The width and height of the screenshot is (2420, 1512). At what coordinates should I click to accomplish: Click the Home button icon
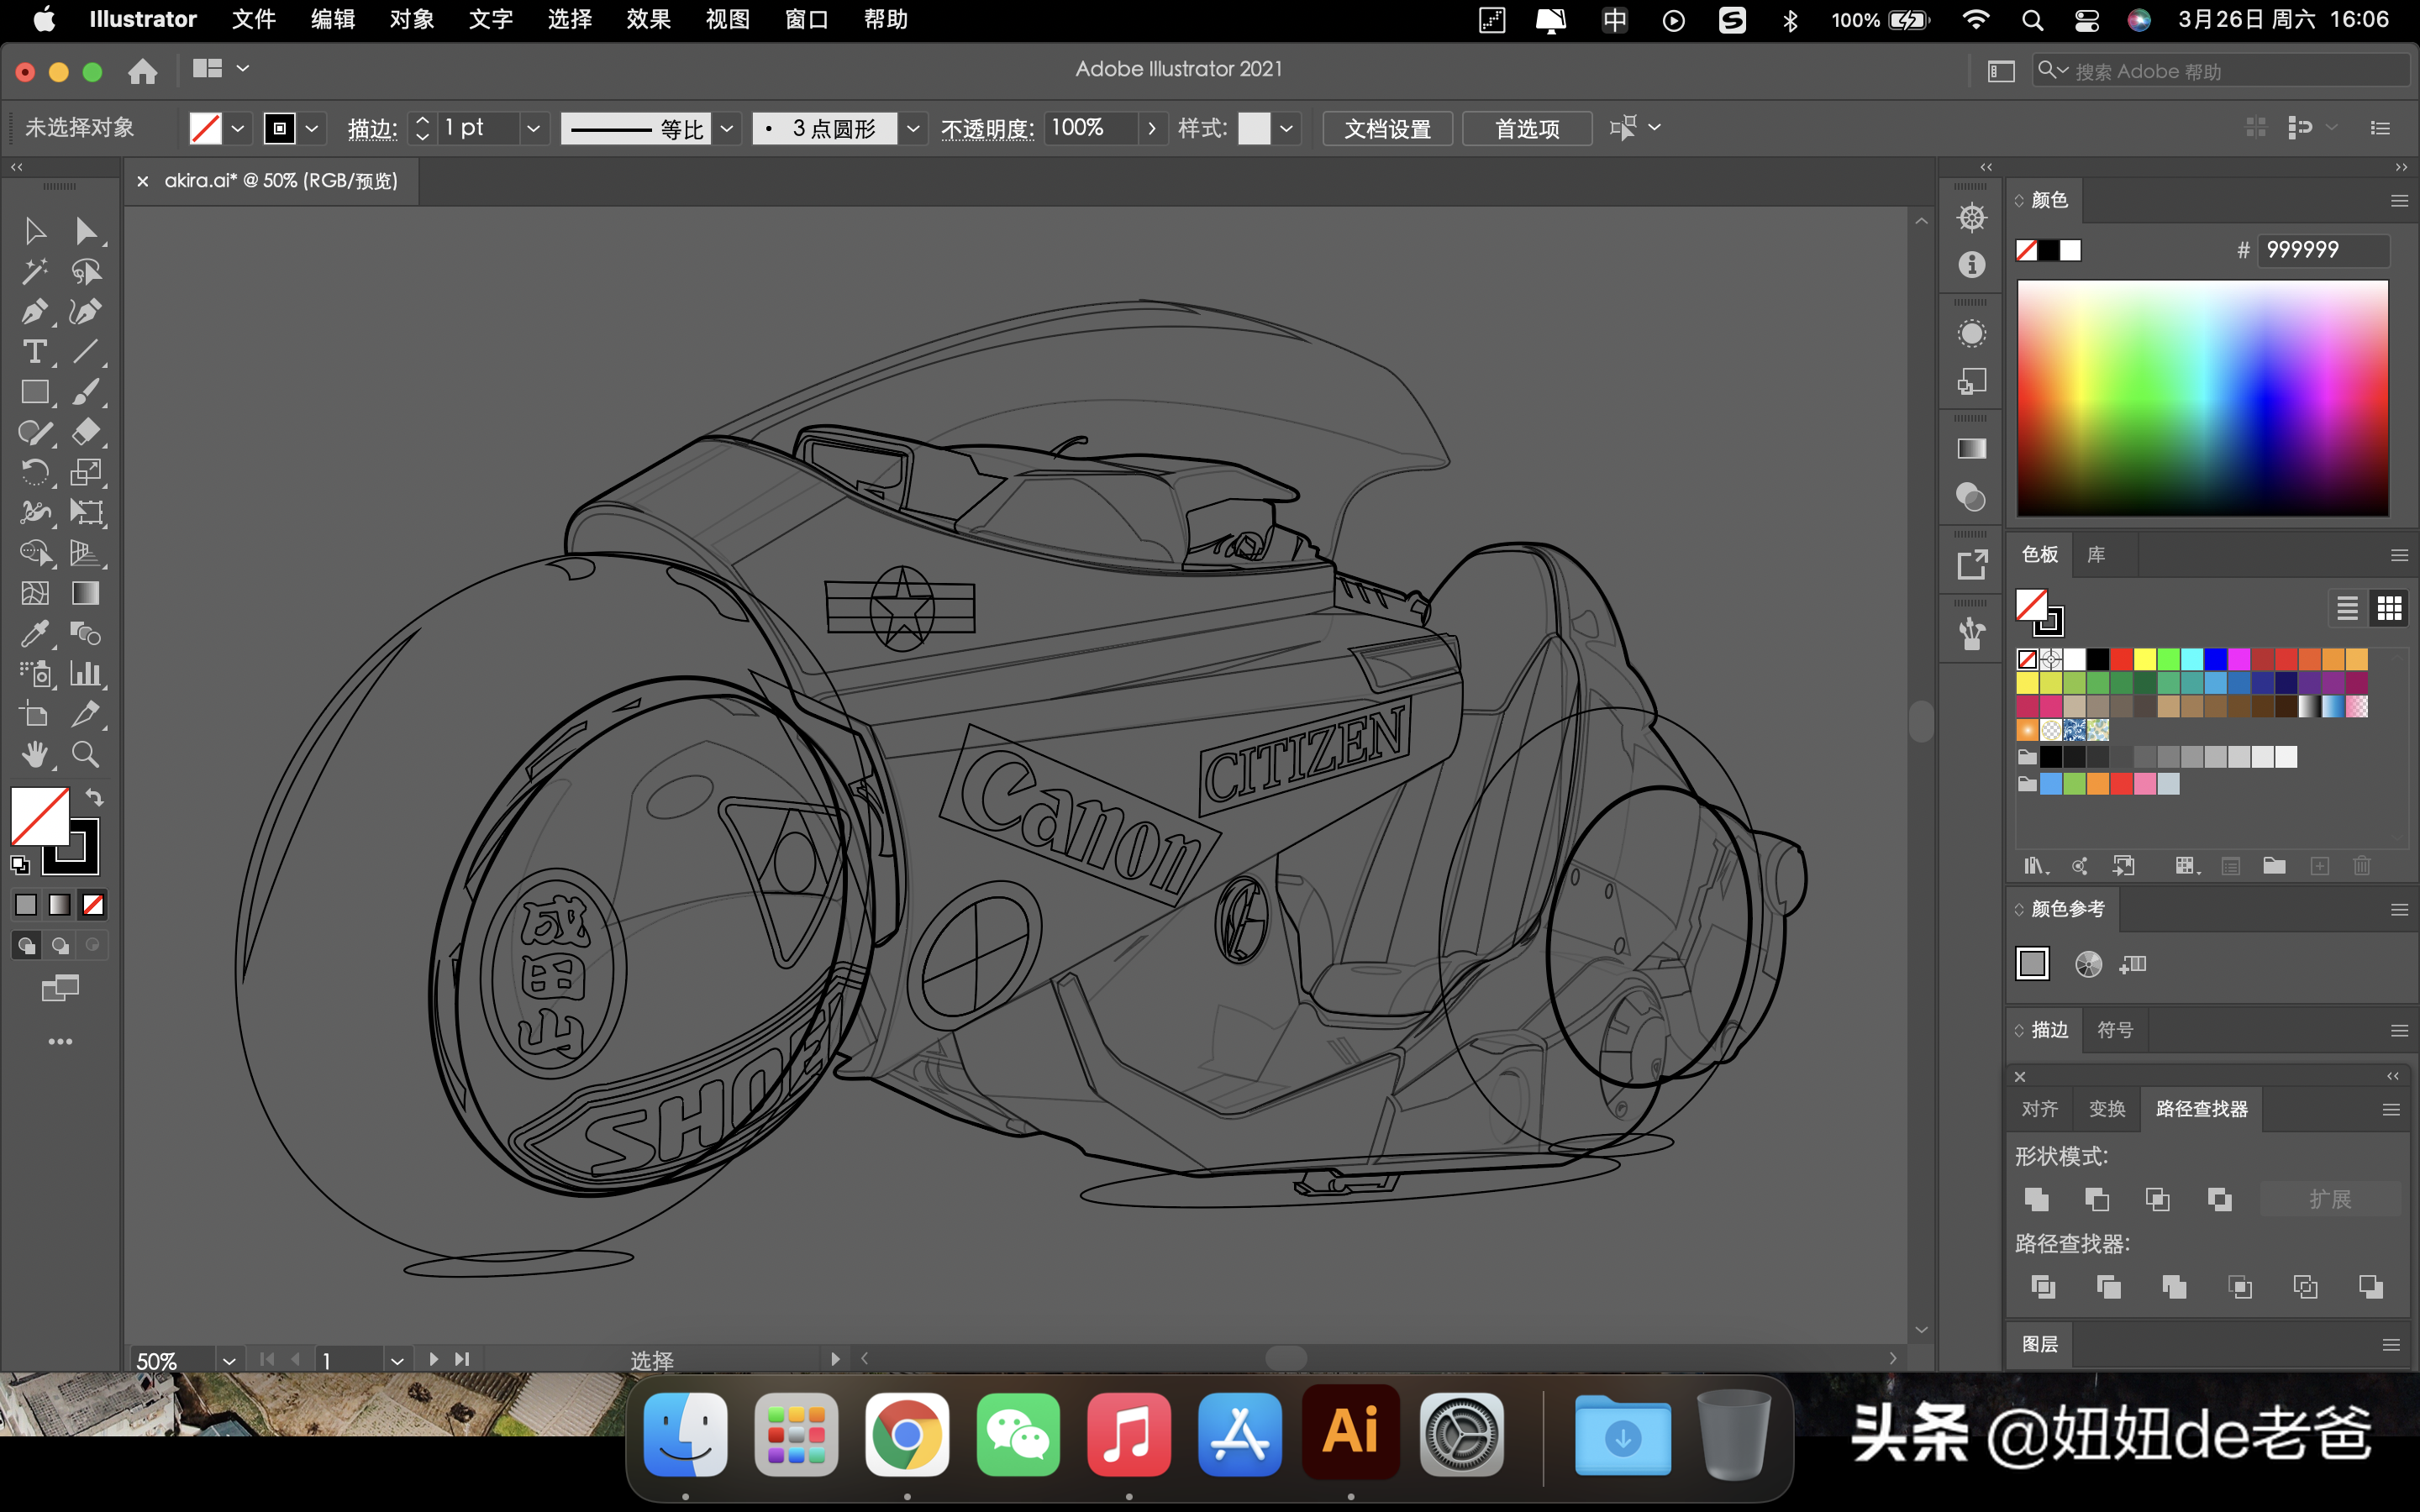coord(143,70)
